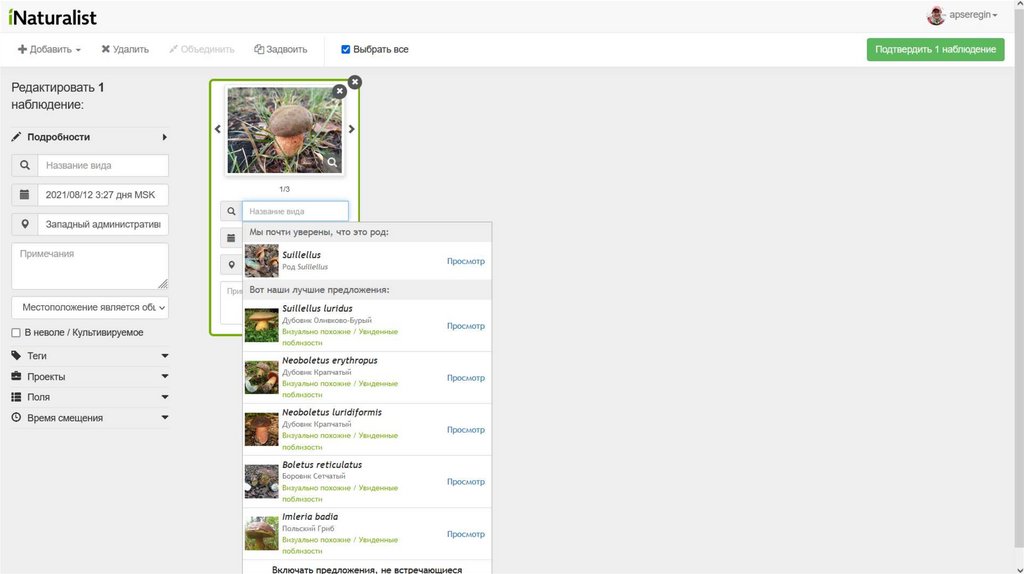Select Imleria badia suggestion thumbnail
Image resolution: width=1024 pixels, height=574 pixels.
[x=261, y=534]
